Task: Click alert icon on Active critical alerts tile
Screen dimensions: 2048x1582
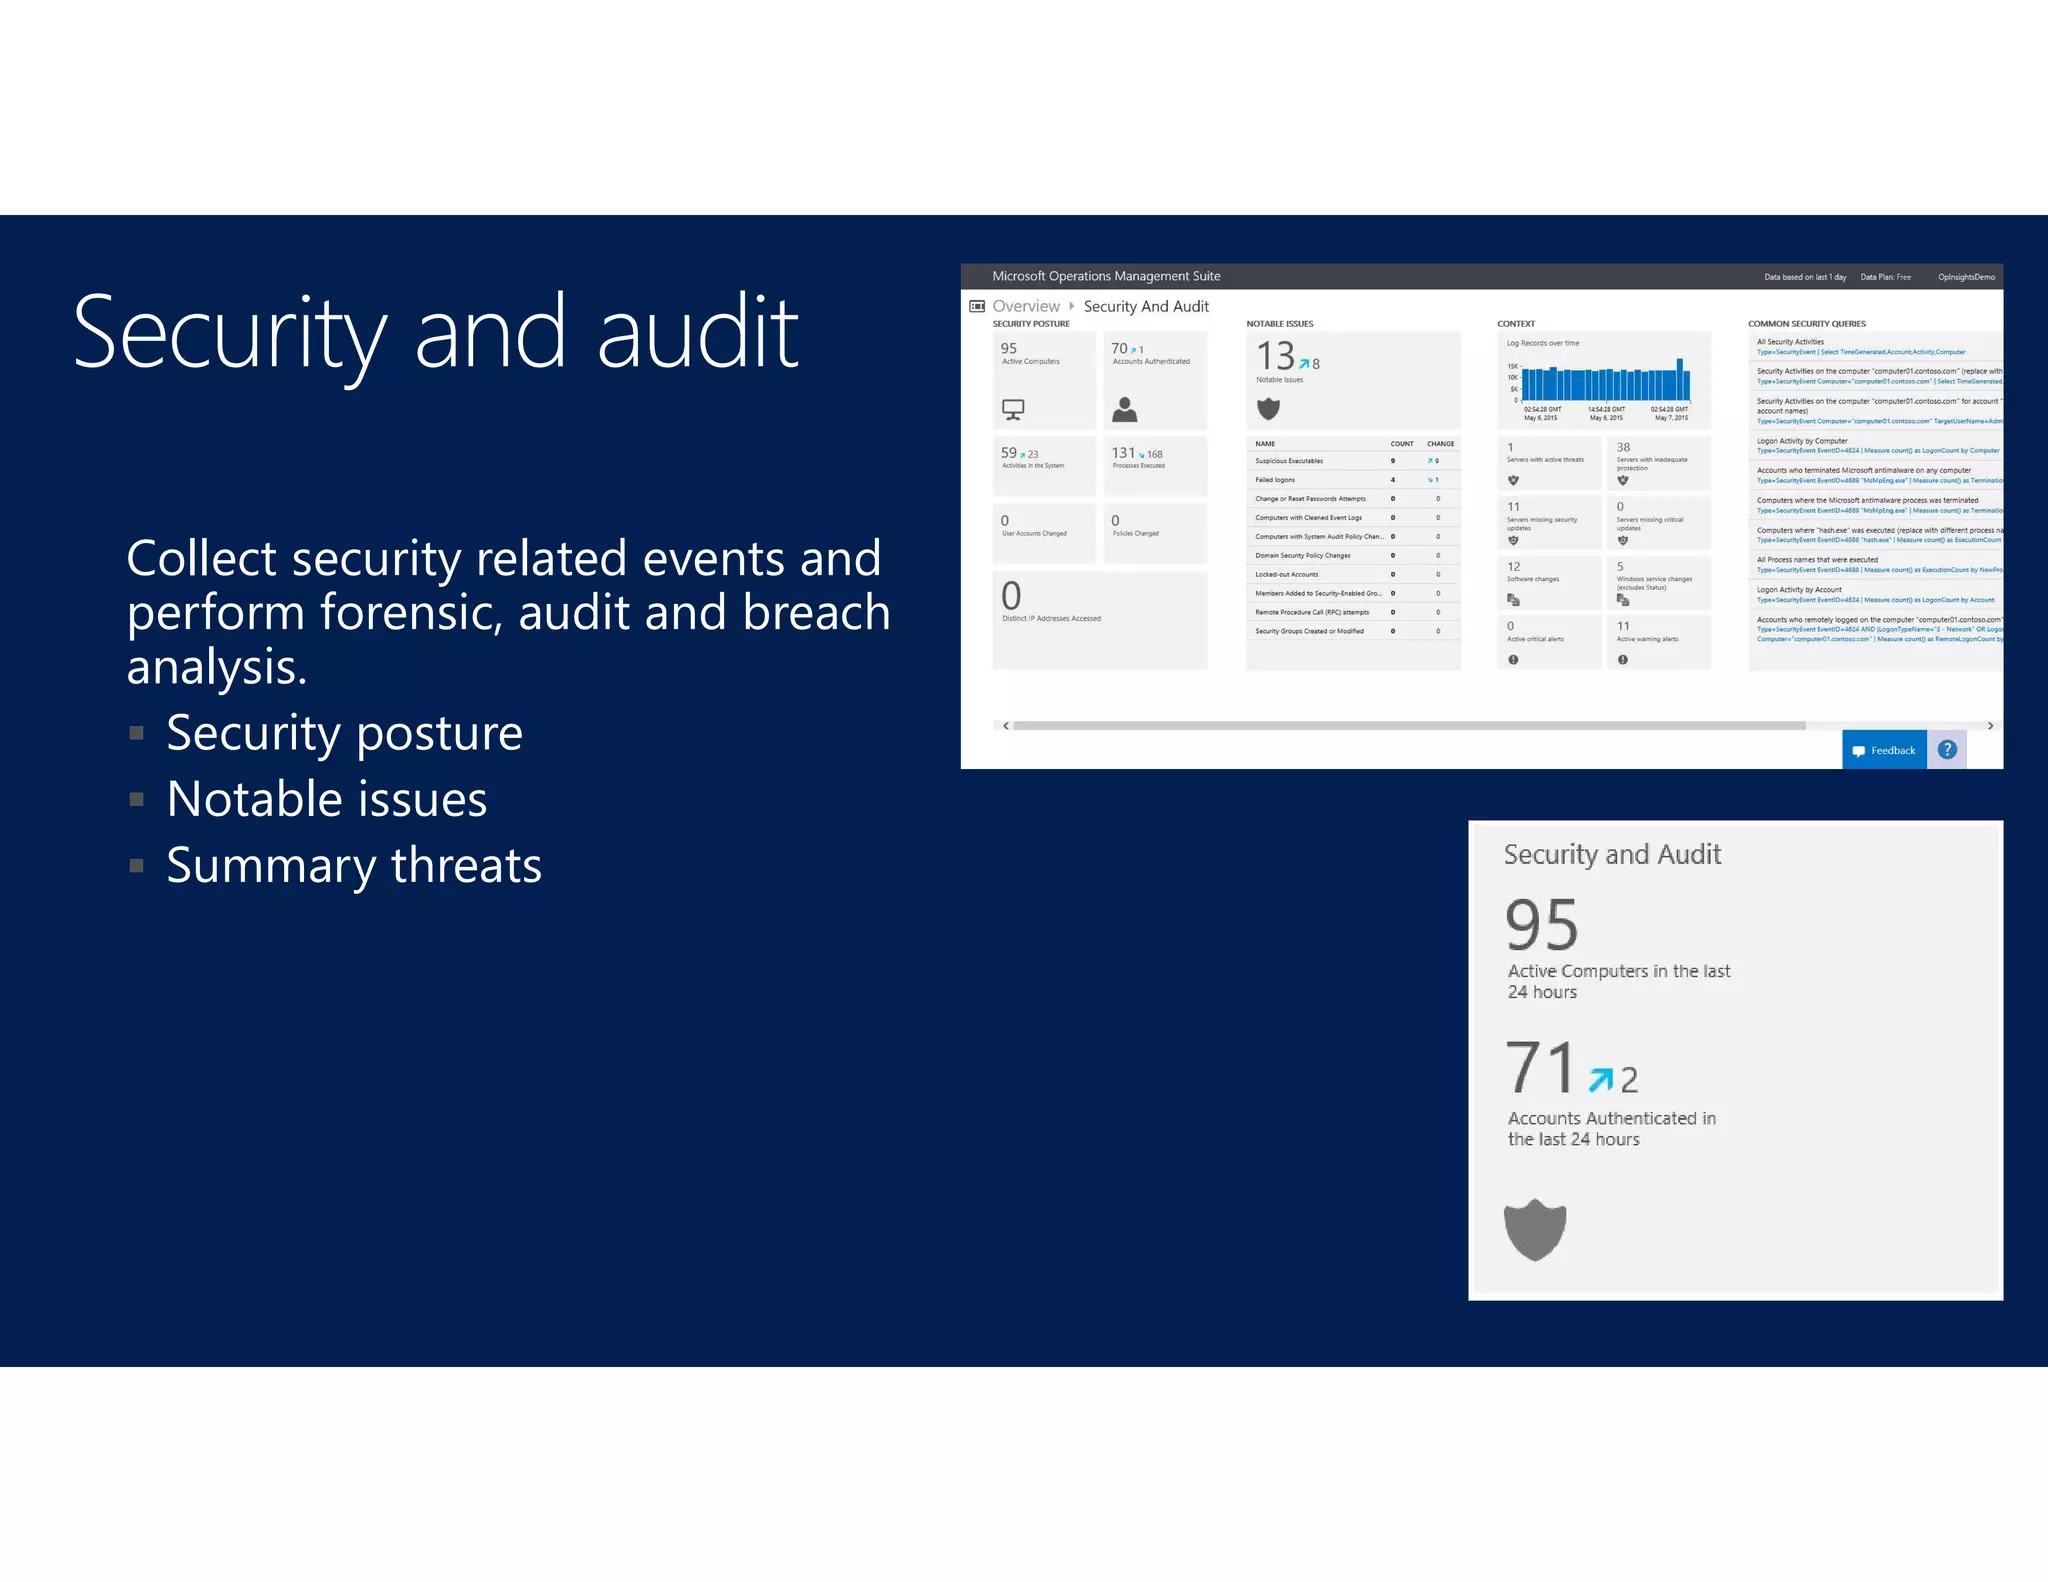Action: point(1513,660)
